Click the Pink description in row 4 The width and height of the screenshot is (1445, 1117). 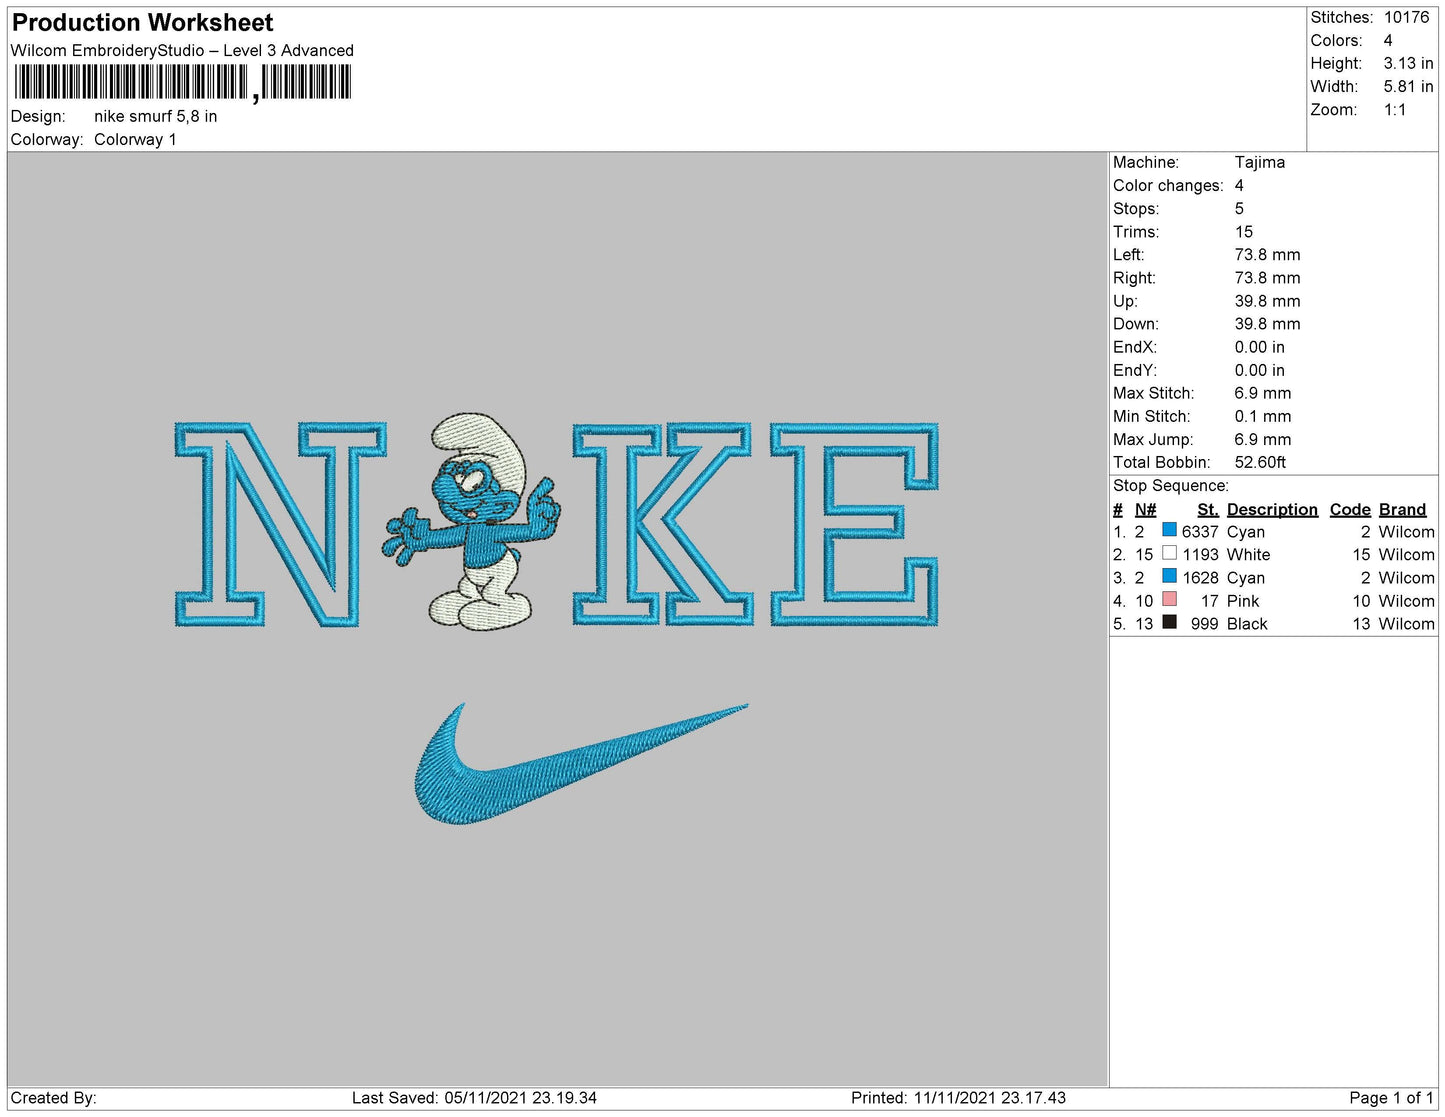1243,601
